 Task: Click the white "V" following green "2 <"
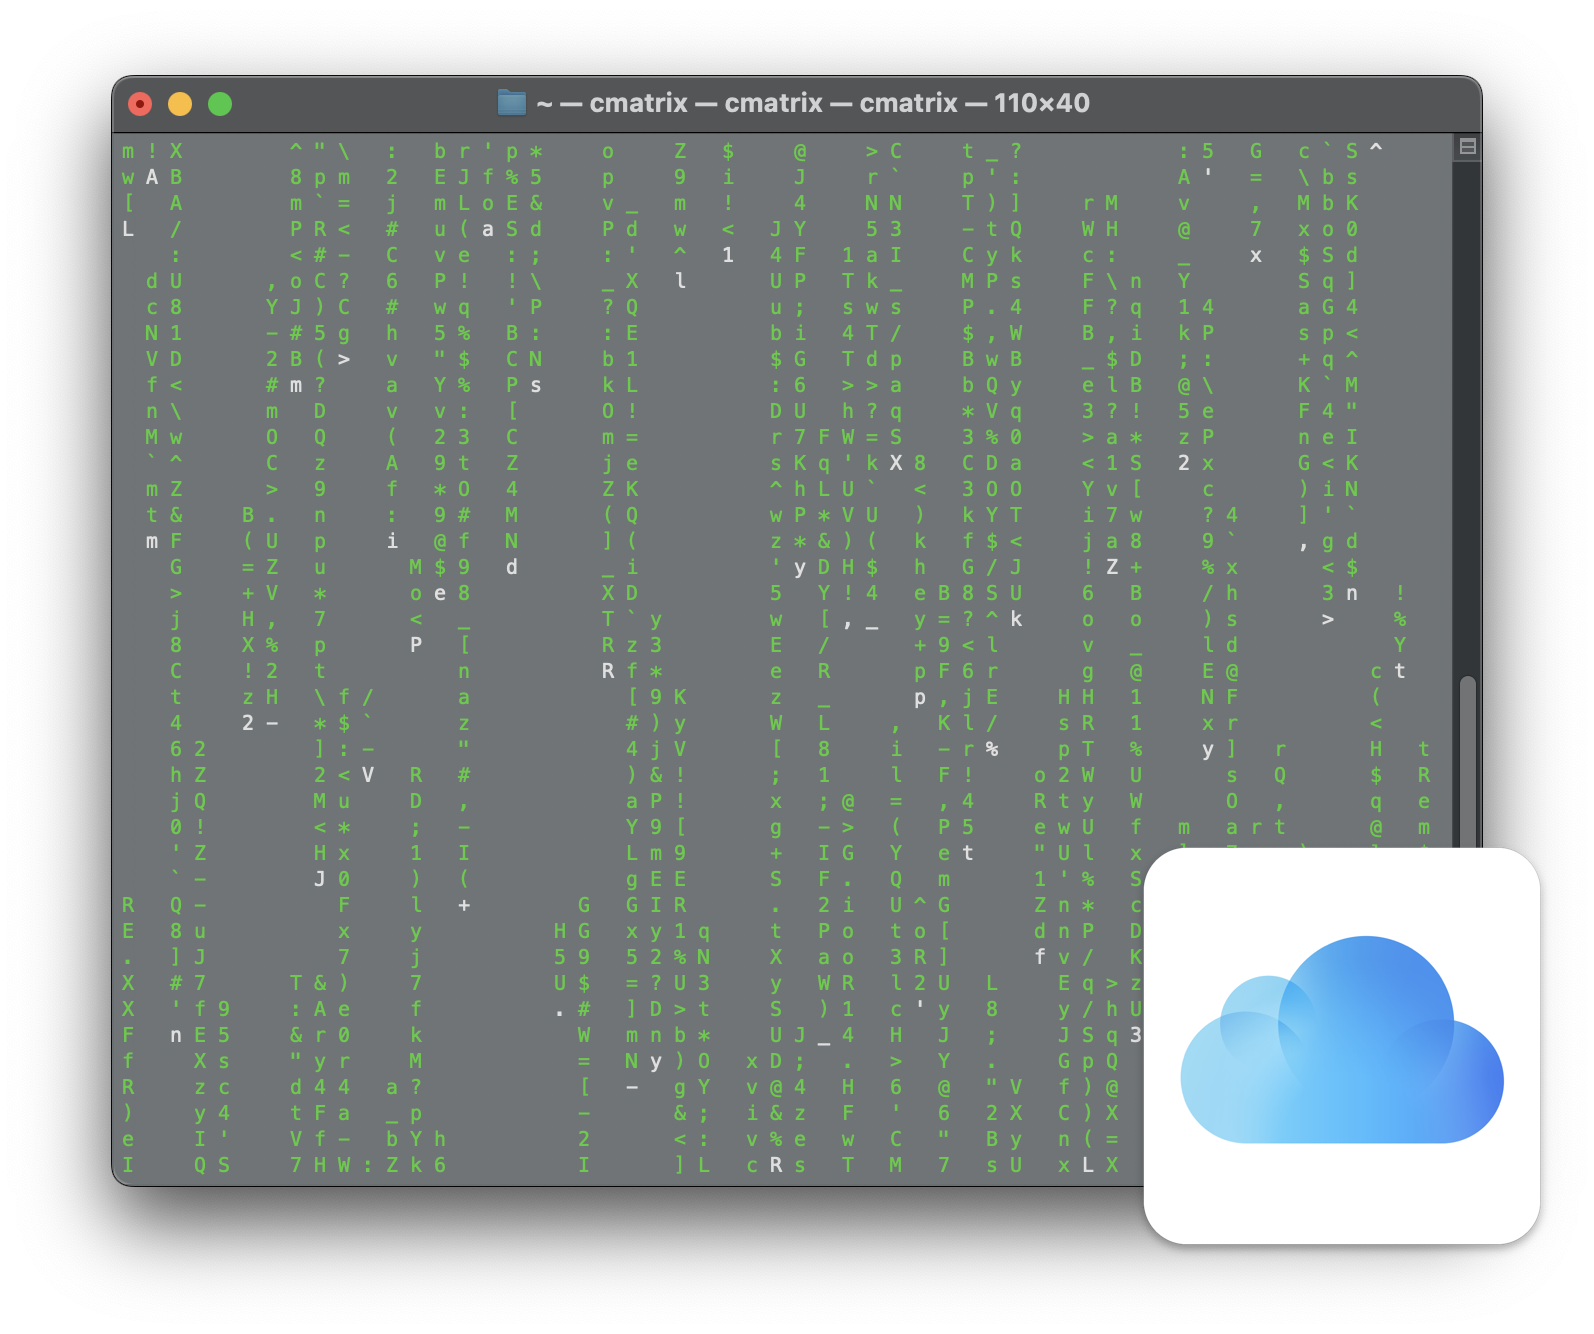click(x=368, y=775)
